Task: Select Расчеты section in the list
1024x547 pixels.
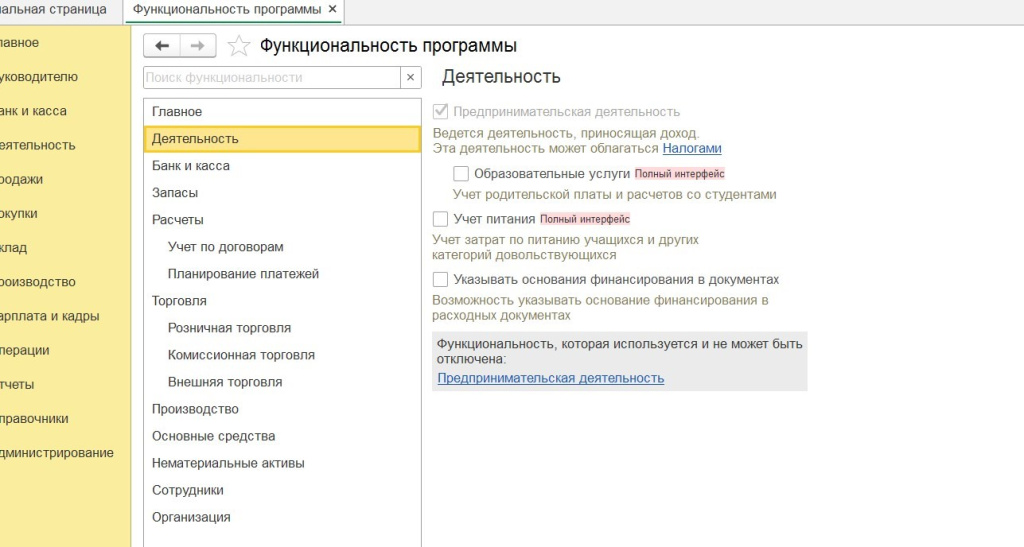Action: coord(178,220)
